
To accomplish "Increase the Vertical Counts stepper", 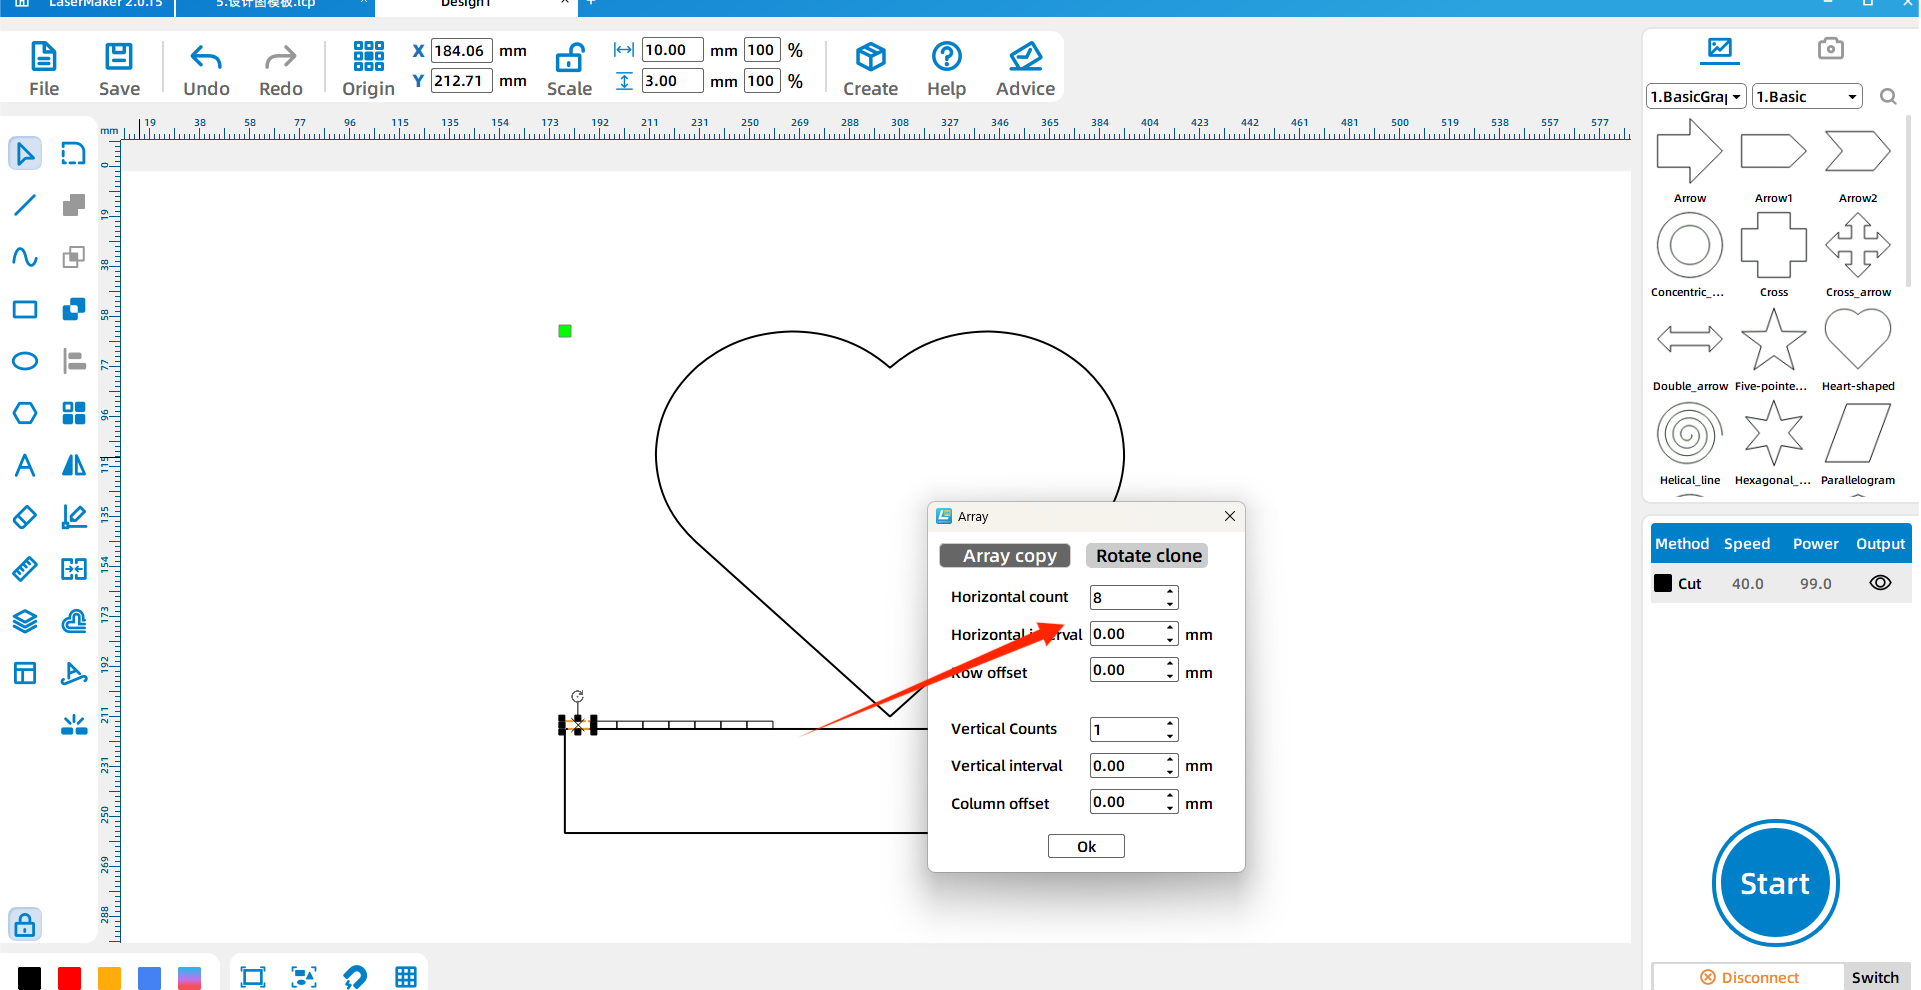I will point(1170,724).
